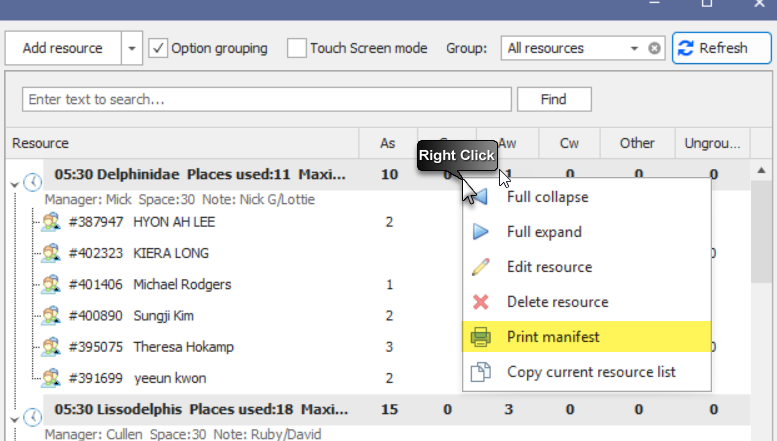The width and height of the screenshot is (777, 441).
Task: Collapse the 05:30 Lissodelphis group
Action: pyautogui.click(x=14, y=420)
